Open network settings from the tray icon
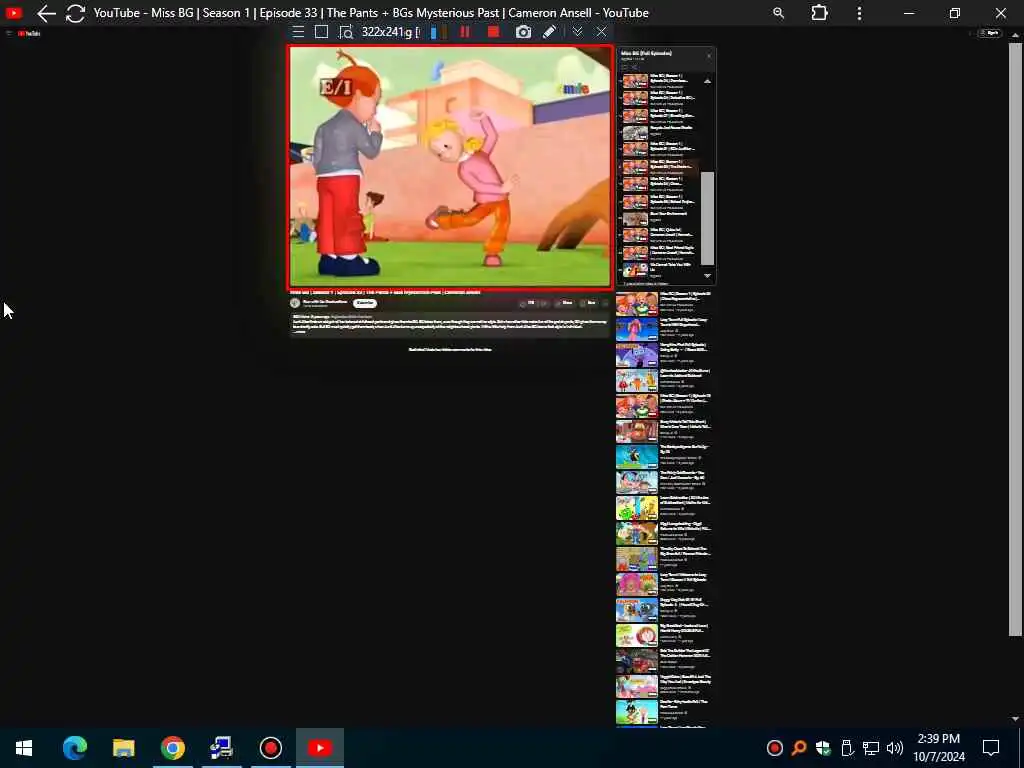Screen dimensions: 1024x768 [871, 748]
